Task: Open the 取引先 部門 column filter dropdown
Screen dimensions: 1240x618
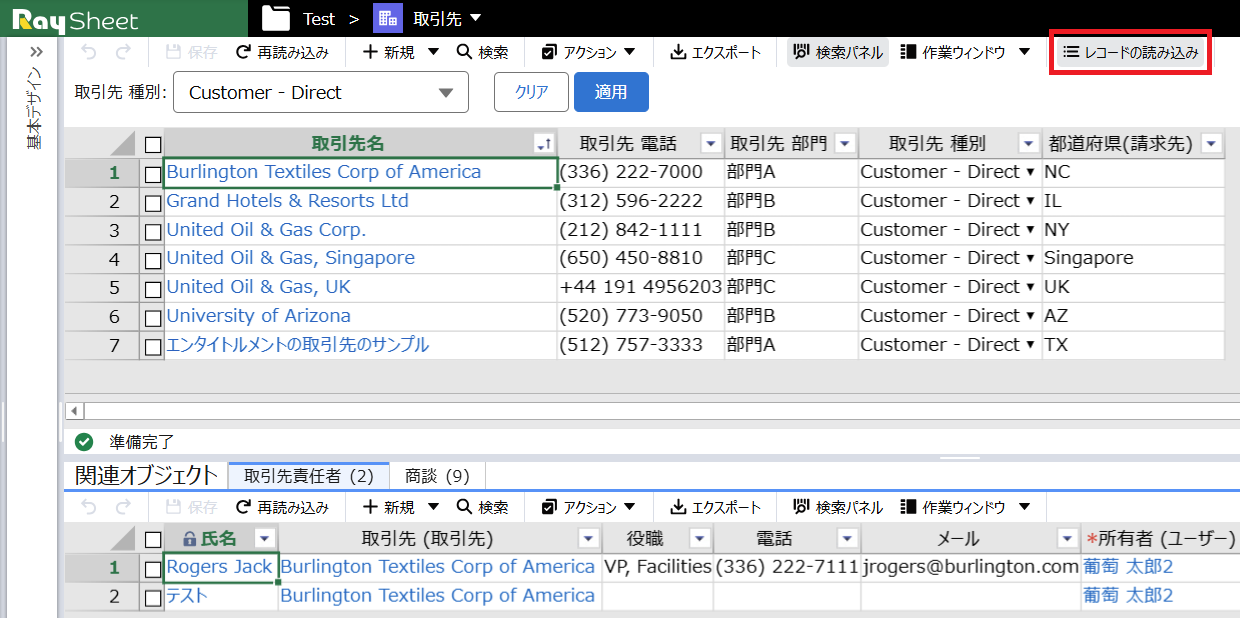Action: point(845,144)
